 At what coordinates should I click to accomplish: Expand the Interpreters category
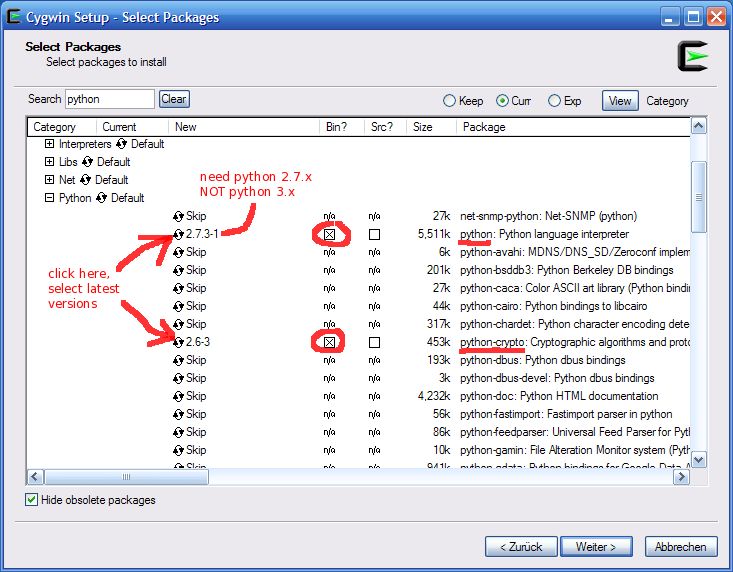(49, 144)
